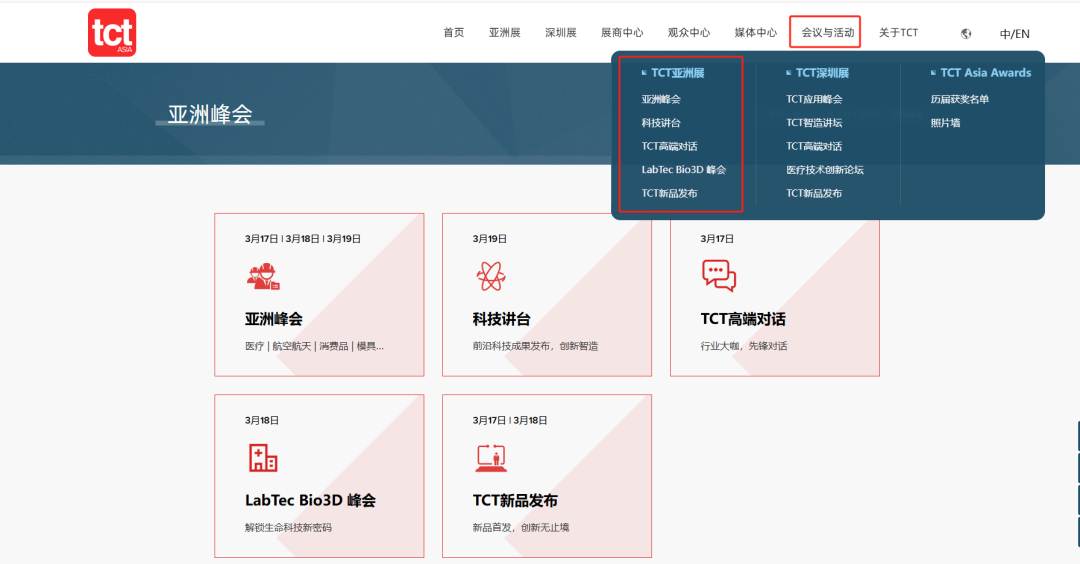The height and width of the screenshot is (564, 1080).
Task: Click the 亚洲峰会 card workers icon
Action: pos(263,276)
